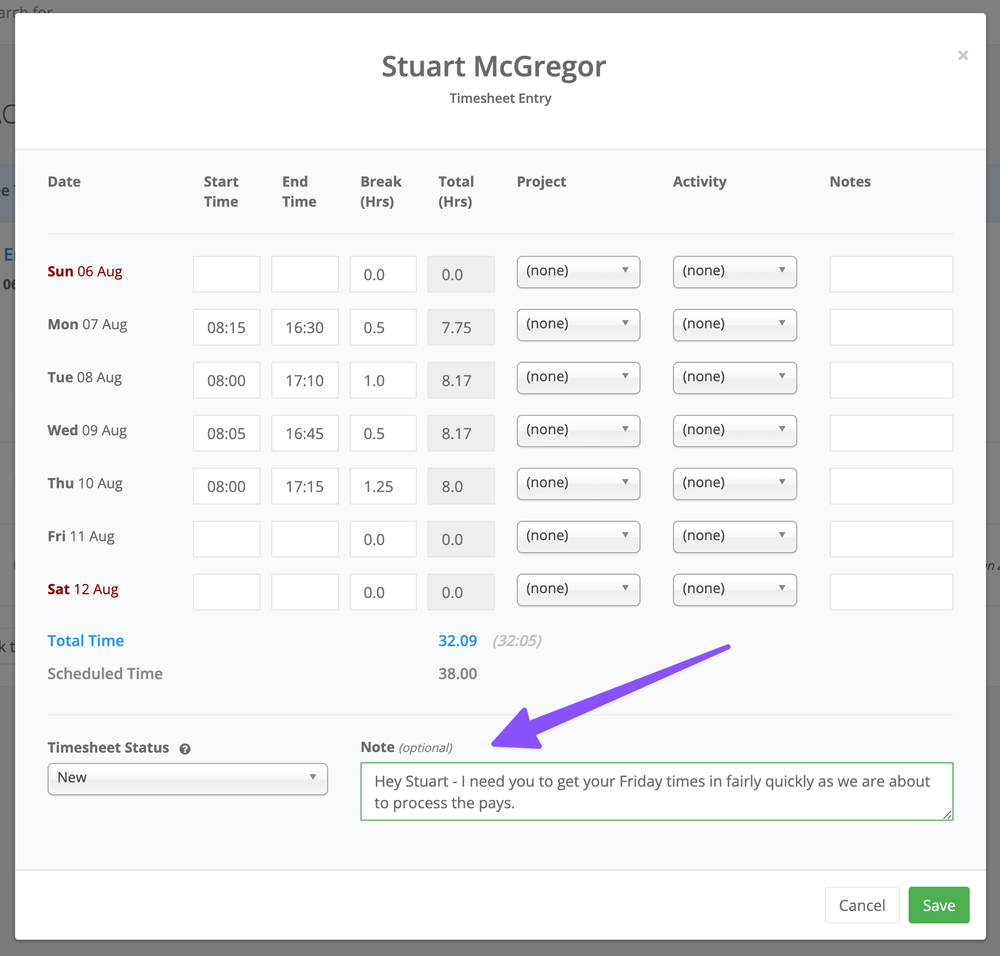Select the End Time field for Thu 10 Aug

(x=304, y=486)
